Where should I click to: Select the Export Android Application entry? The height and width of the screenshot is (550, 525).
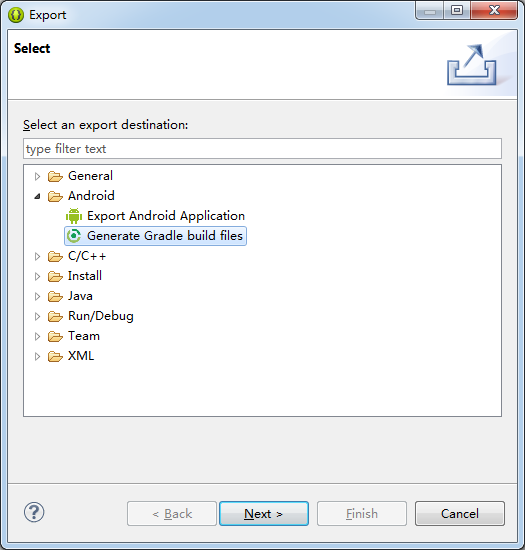pos(166,216)
